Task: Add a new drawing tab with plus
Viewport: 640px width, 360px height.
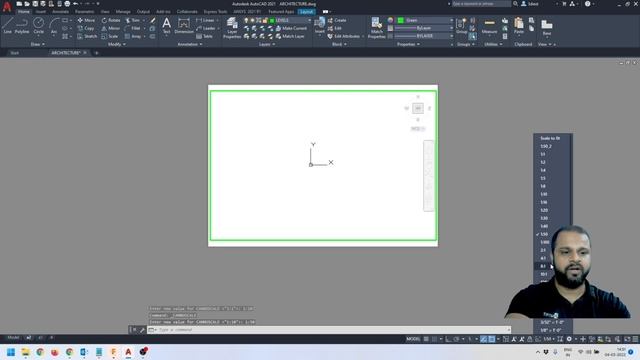Action: coord(96,53)
